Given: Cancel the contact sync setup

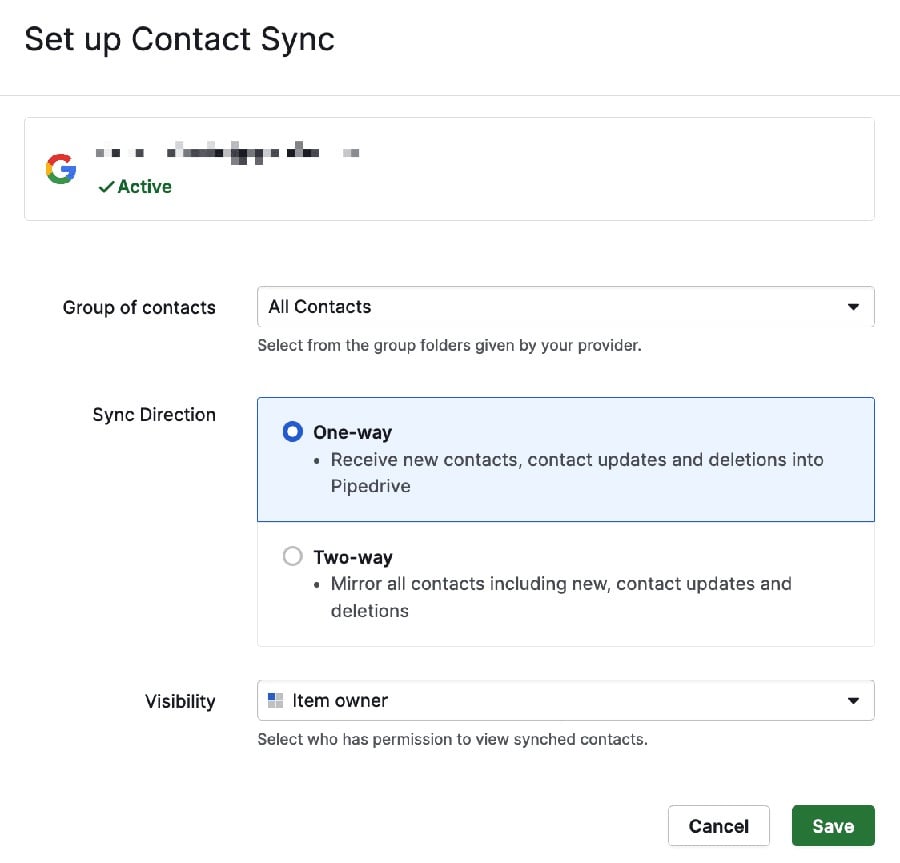Looking at the screenshot, I should coord(718,825).
